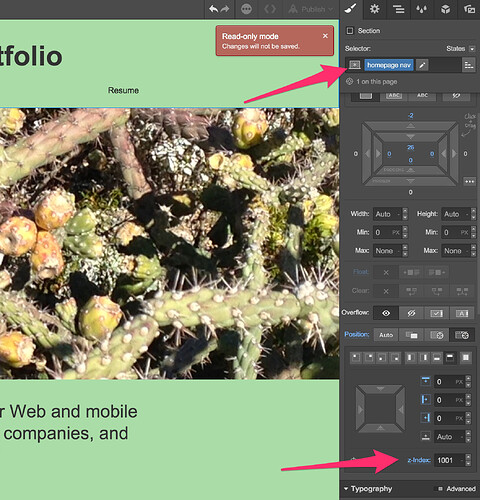Click the z-index input field
Screen dimensions: 480x500
[449, 460]
